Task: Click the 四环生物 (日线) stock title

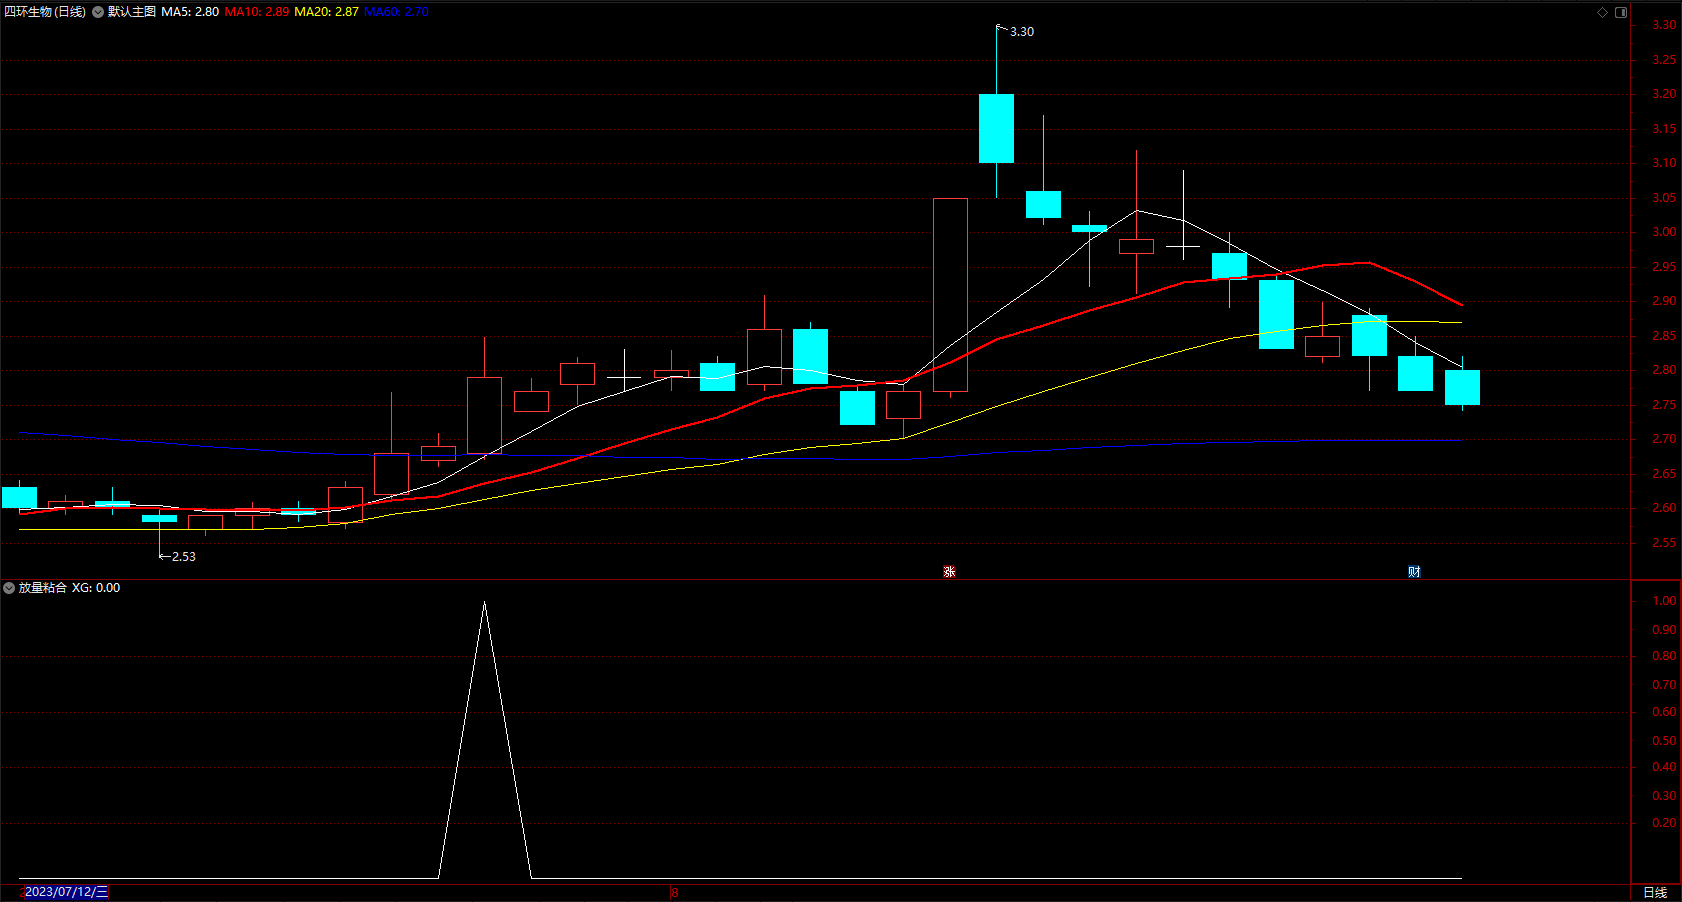Action: point(45,12)
